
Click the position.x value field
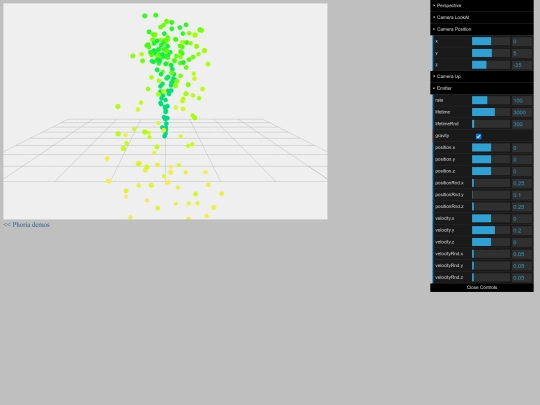[x=522, y=147]
